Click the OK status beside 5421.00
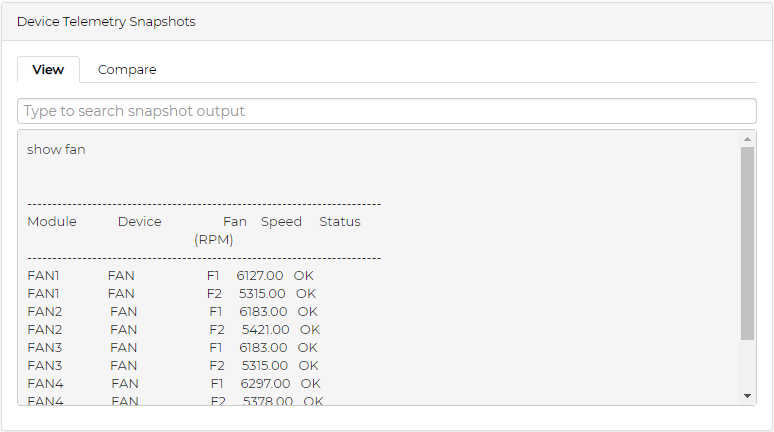This screenshot has width=774, height=432. [310, 330]
